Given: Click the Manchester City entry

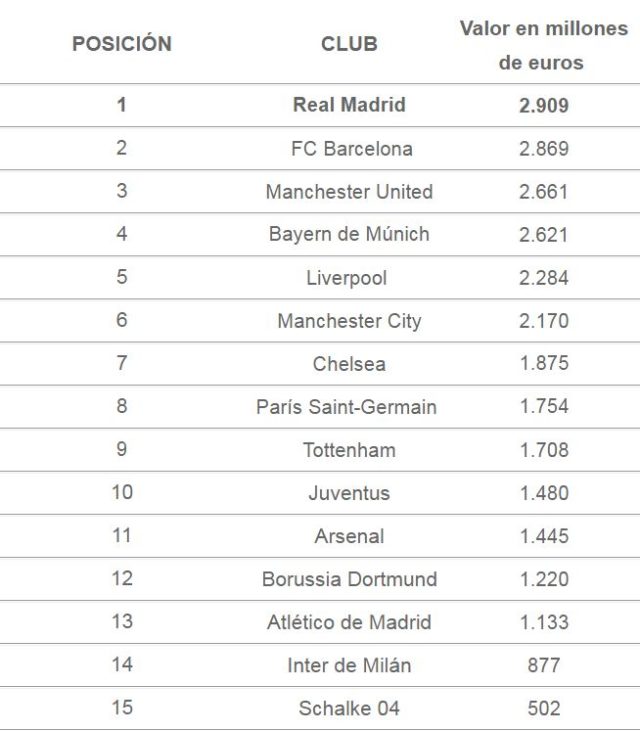Looking at the screenshot, I should (349, 321).
